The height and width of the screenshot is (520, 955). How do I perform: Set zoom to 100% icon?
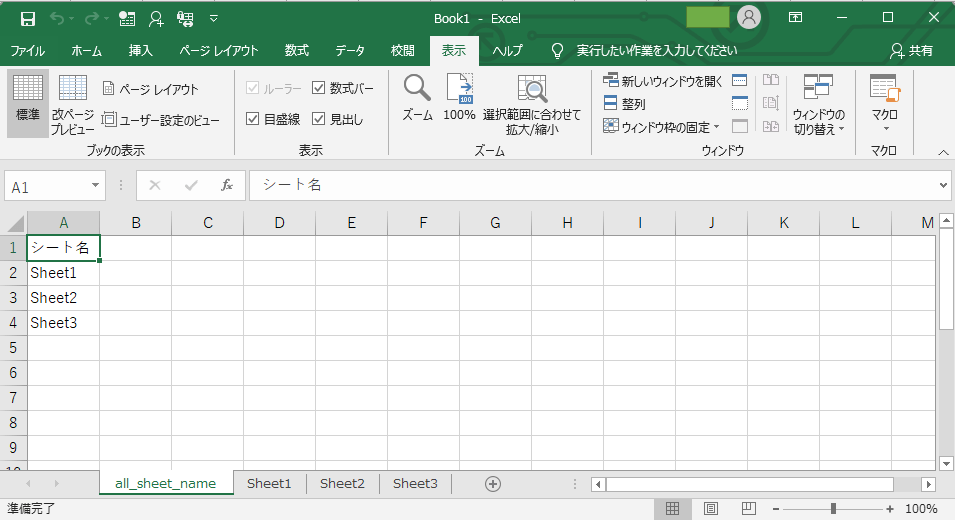(459, 90)
